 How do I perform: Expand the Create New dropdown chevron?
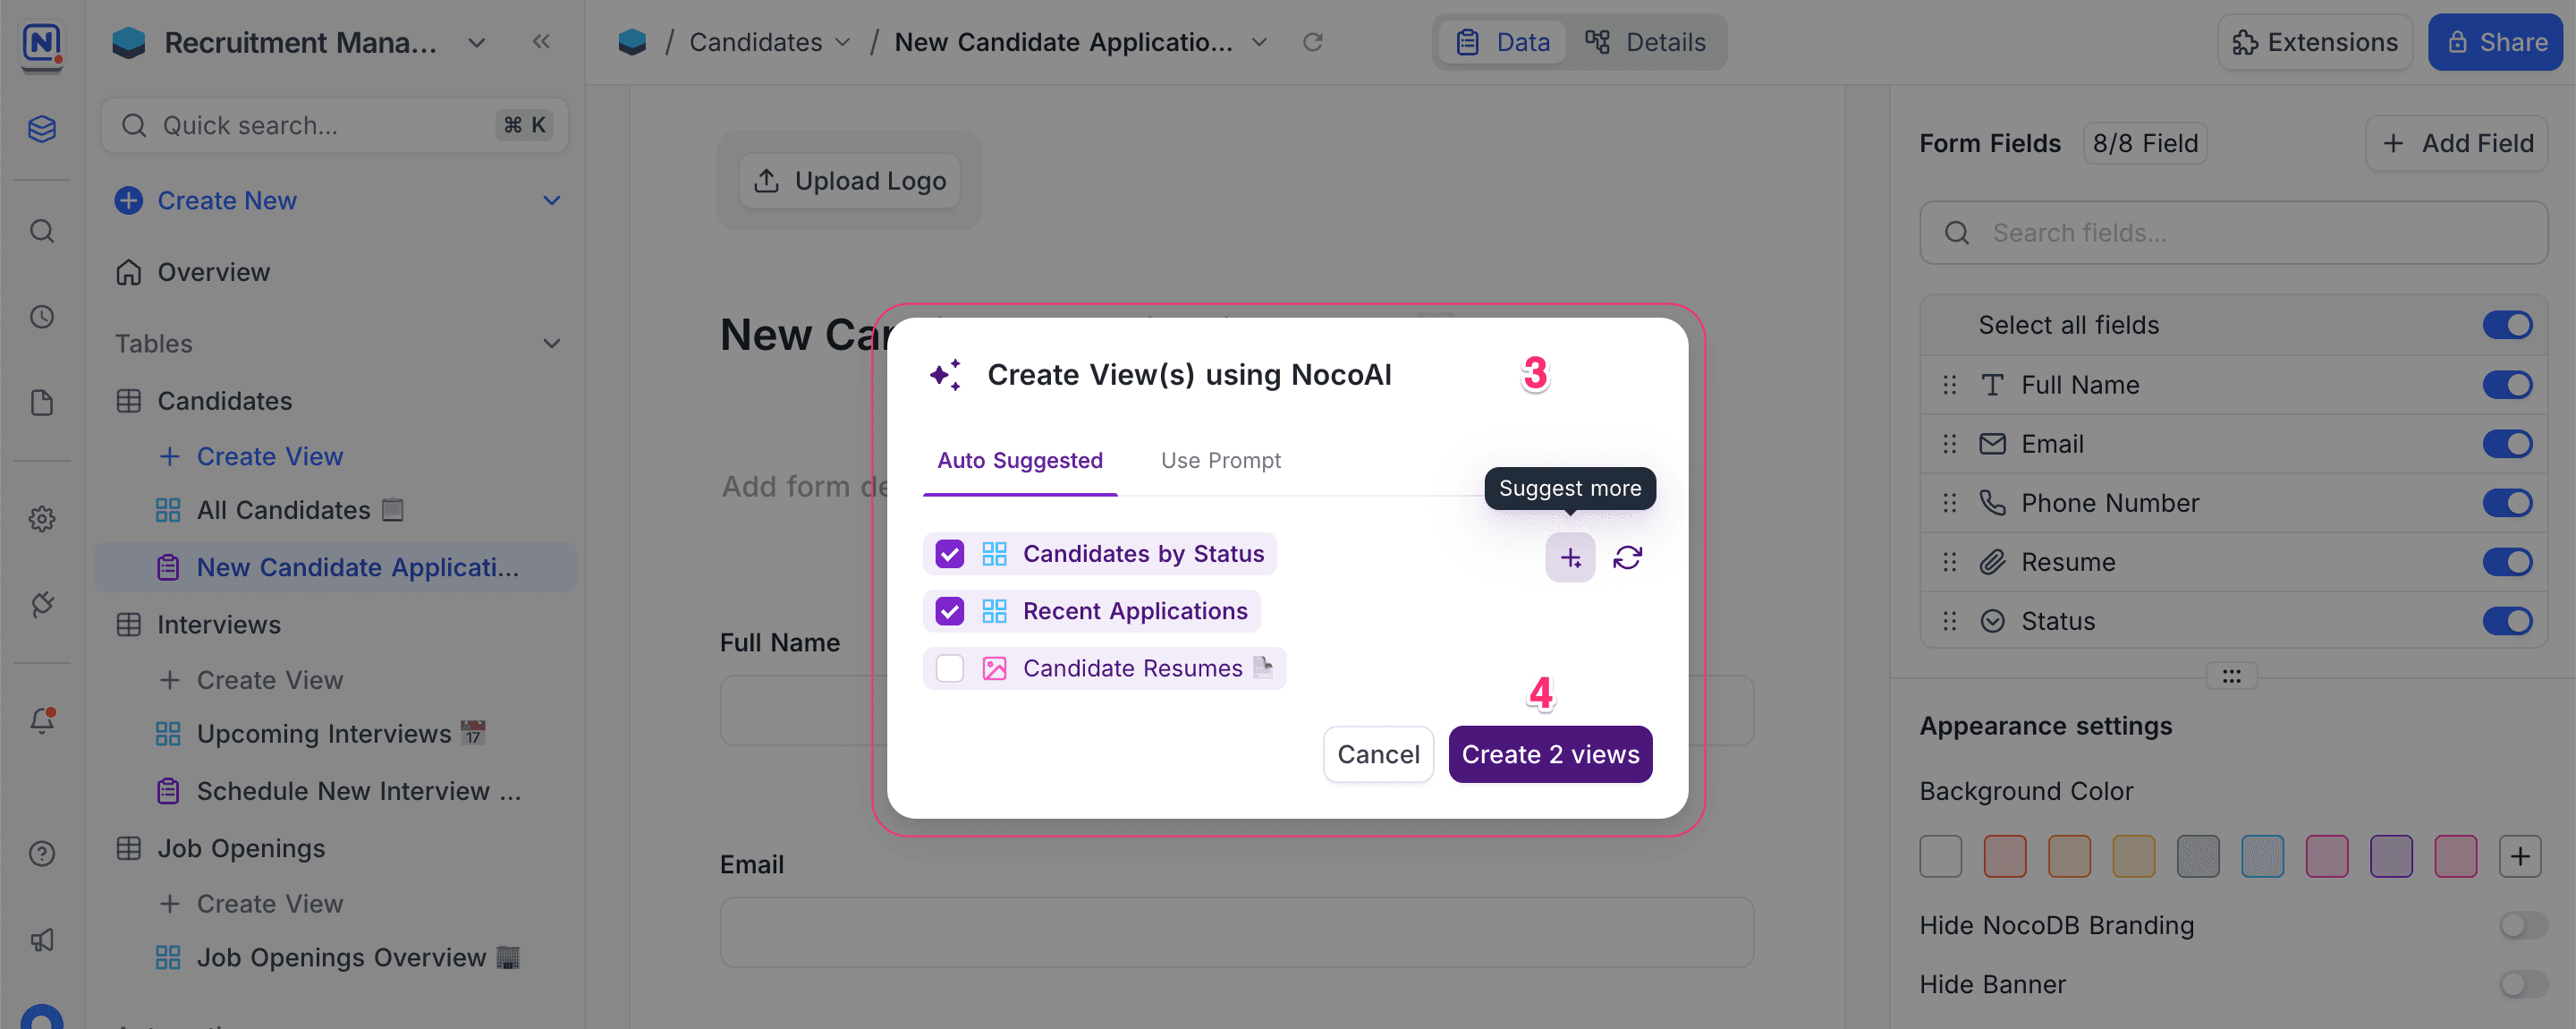551,201
